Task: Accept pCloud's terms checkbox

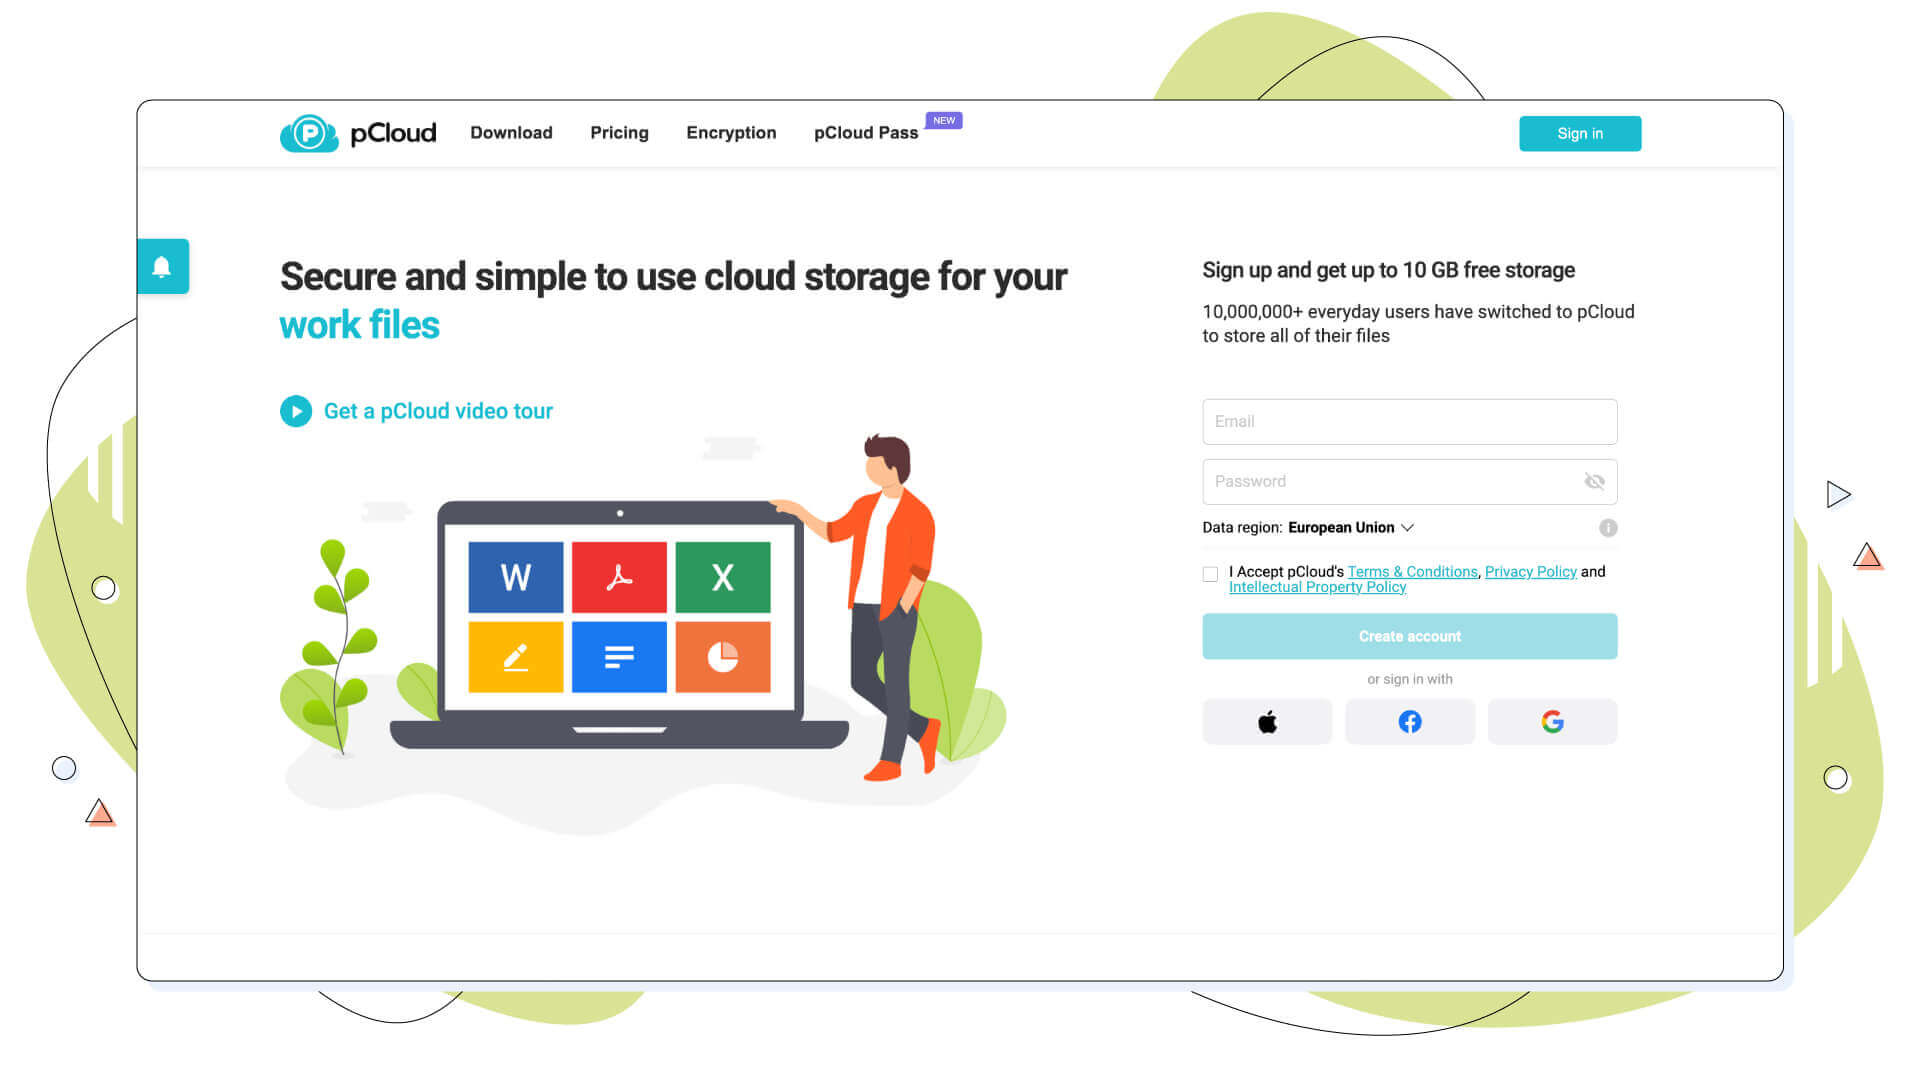Action: point(1210,574)
